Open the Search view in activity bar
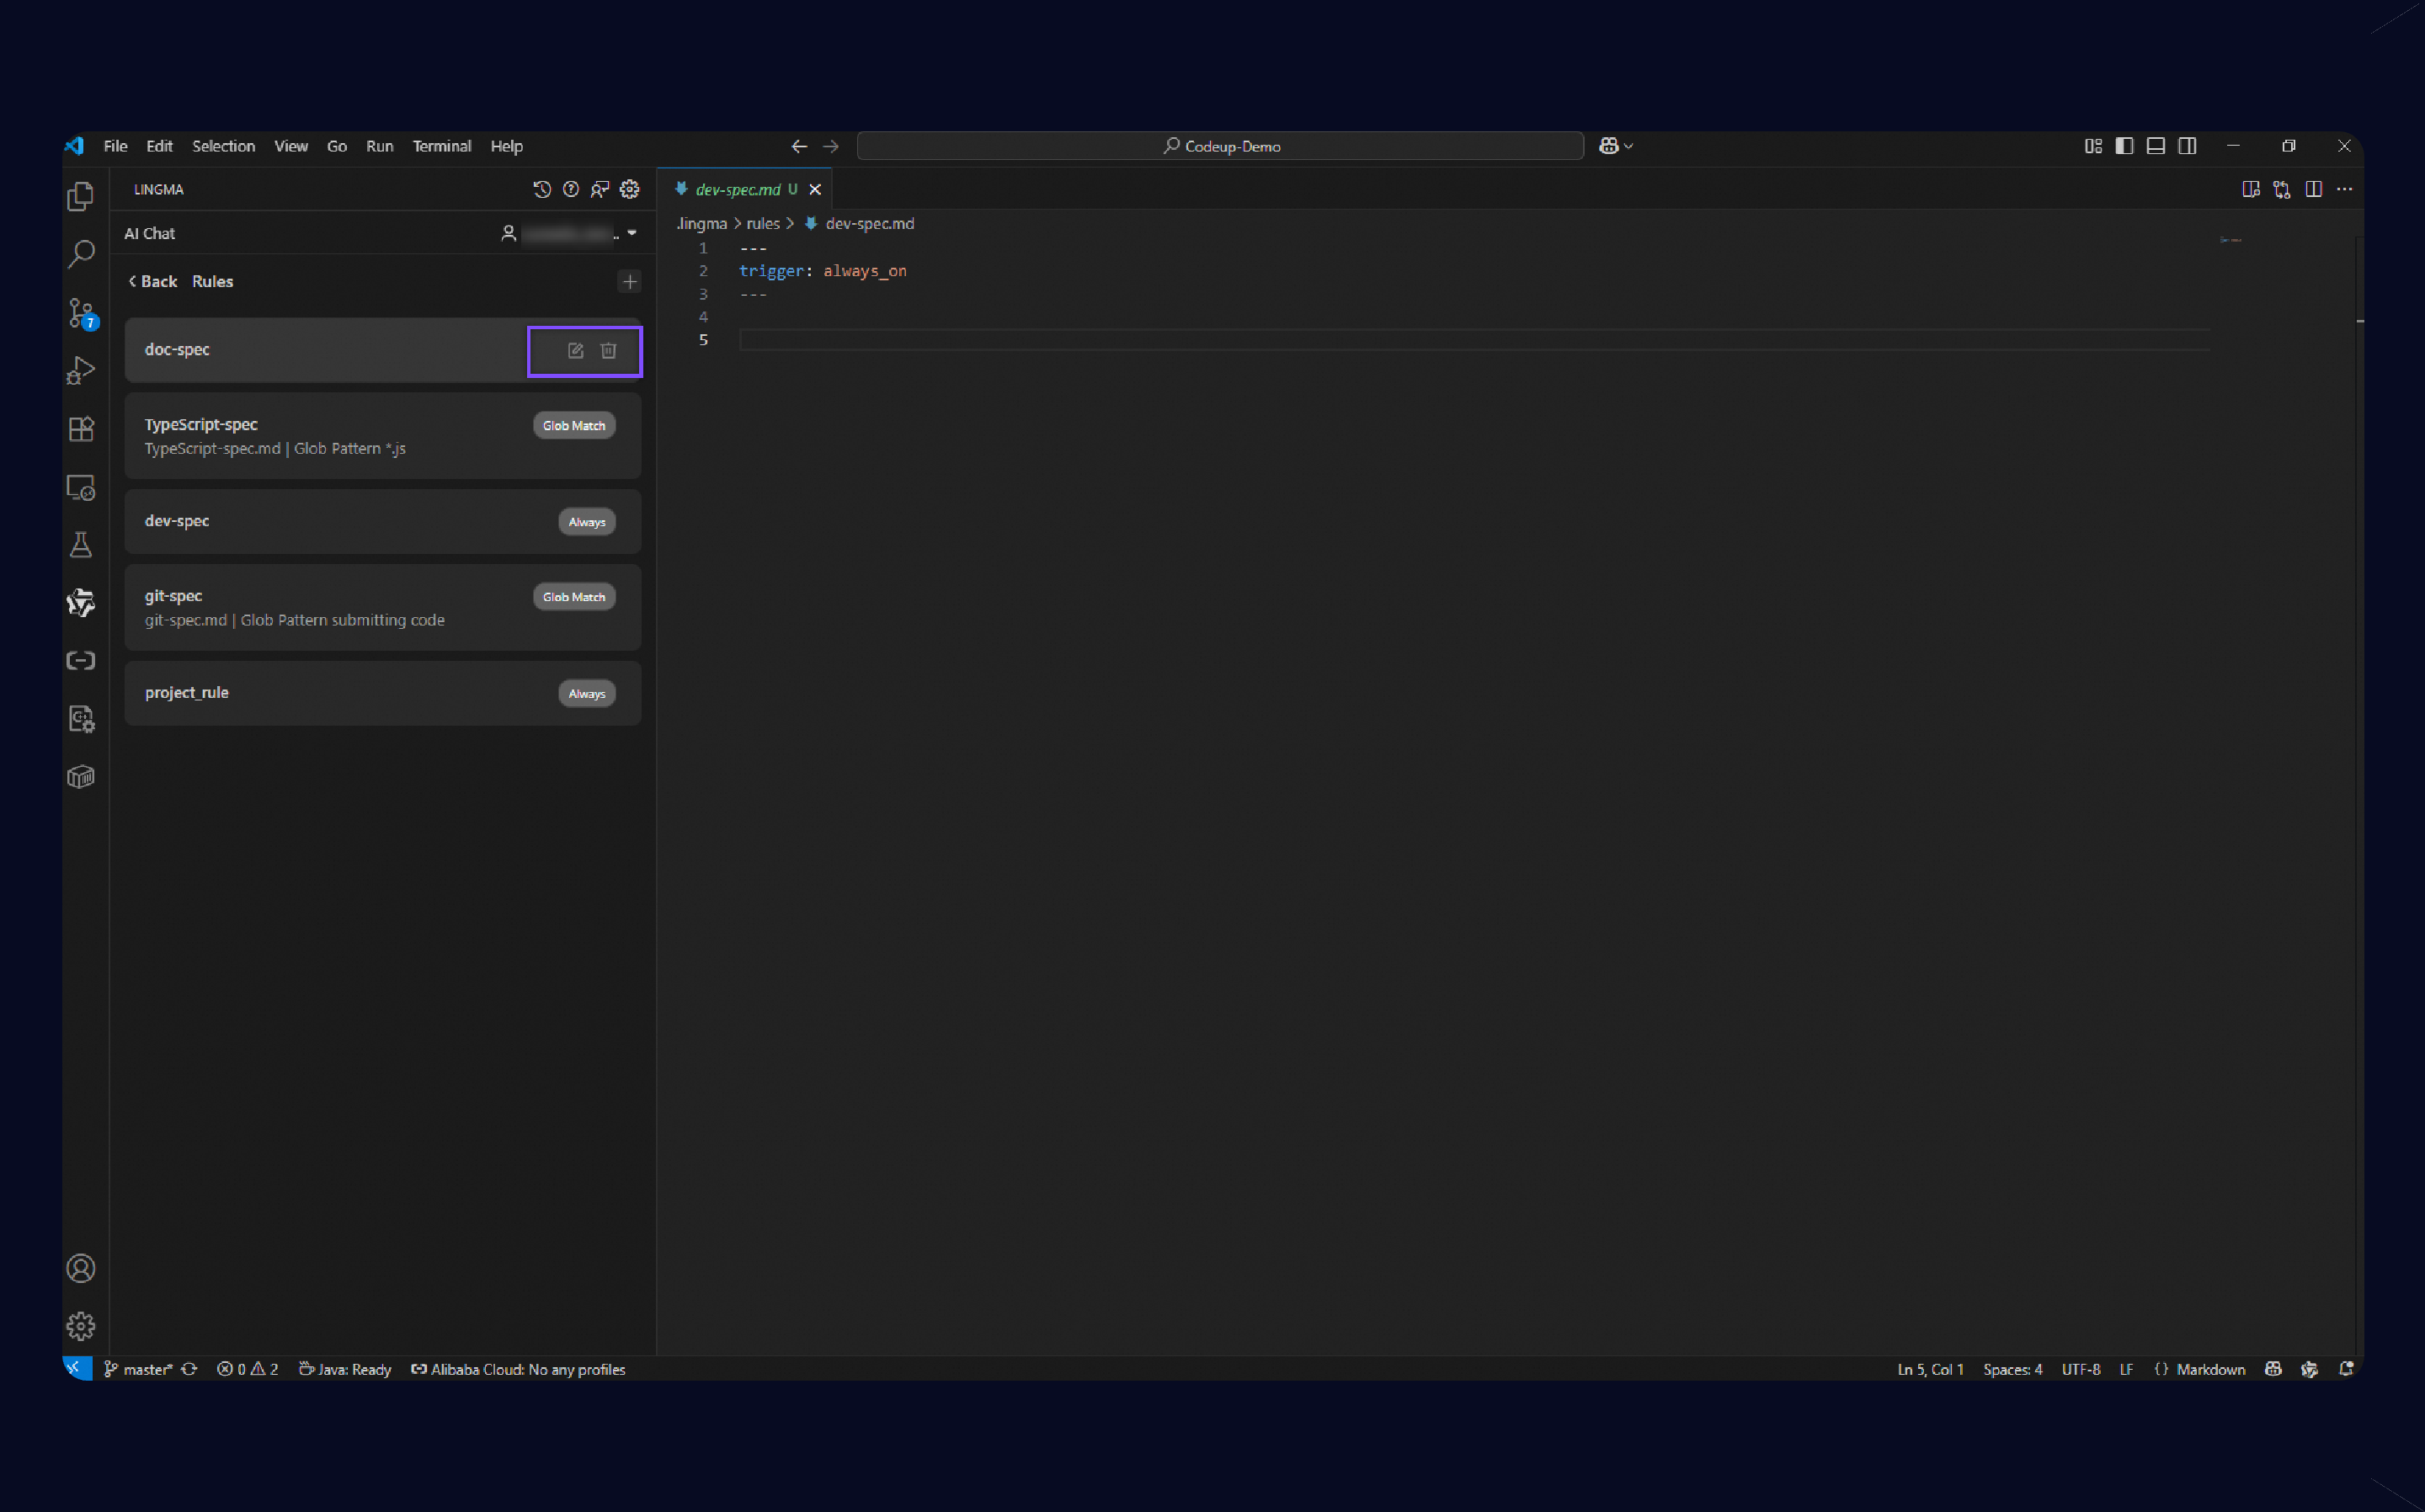The width and height of the screenshot is (2425, 1512). click(x=81, y=254)
